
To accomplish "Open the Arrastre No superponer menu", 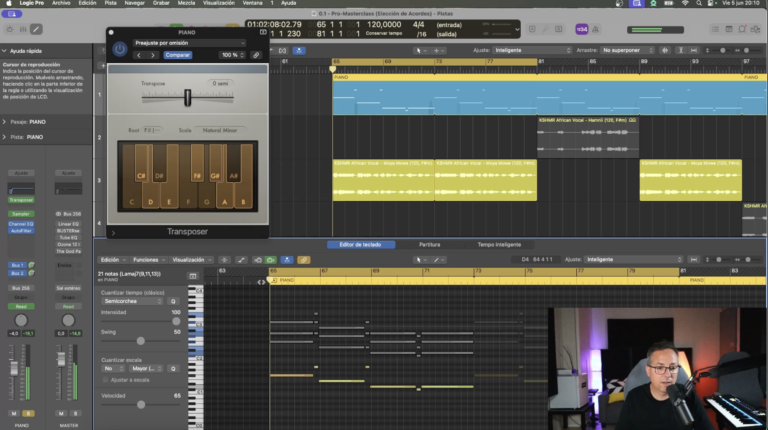I will 627,50.
